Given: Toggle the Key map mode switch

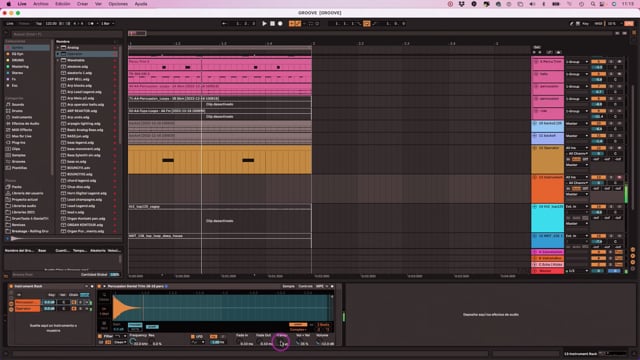Looking at the screenshot, I should 585,24.
